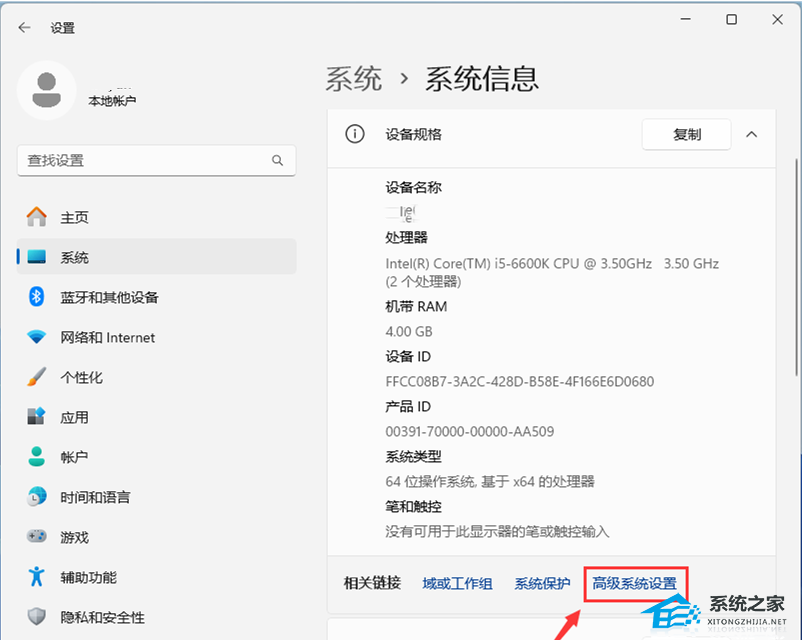The height and width of the screenshot is (640, 802).
Task: Click the search magnifier icon
Action: click(278, 160)
